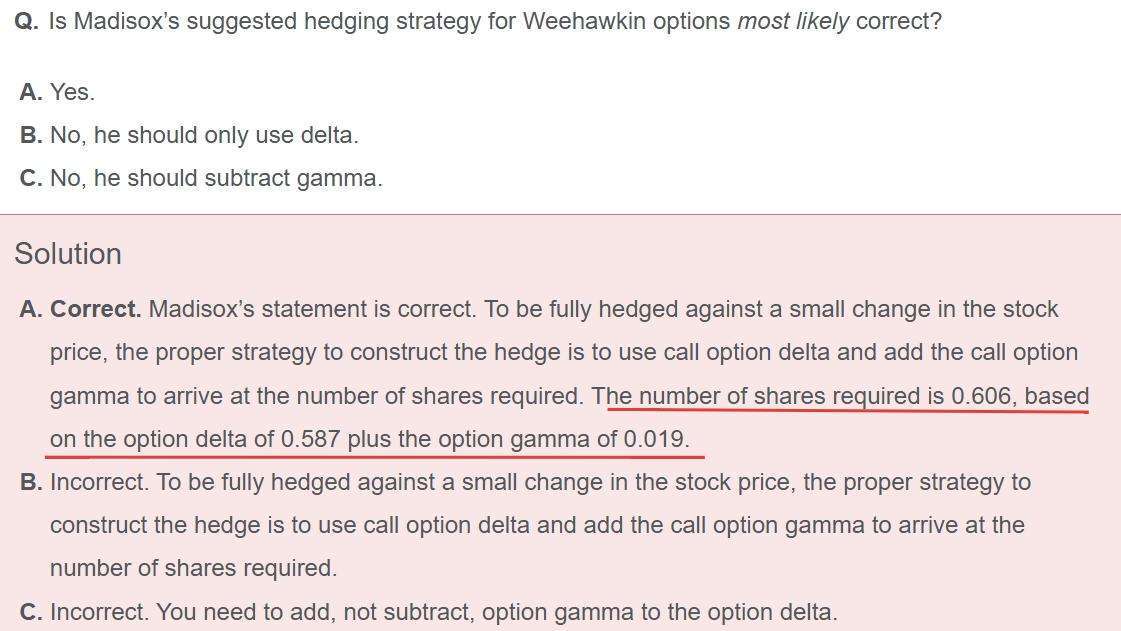
Task: Select answer "No, he should subtract gamma."
Action: pos(216,178)
